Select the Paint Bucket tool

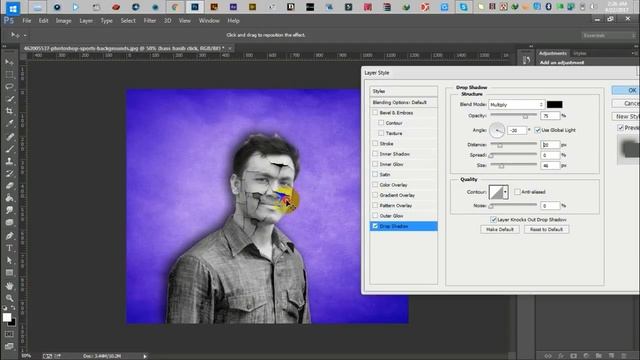(9, 198)
